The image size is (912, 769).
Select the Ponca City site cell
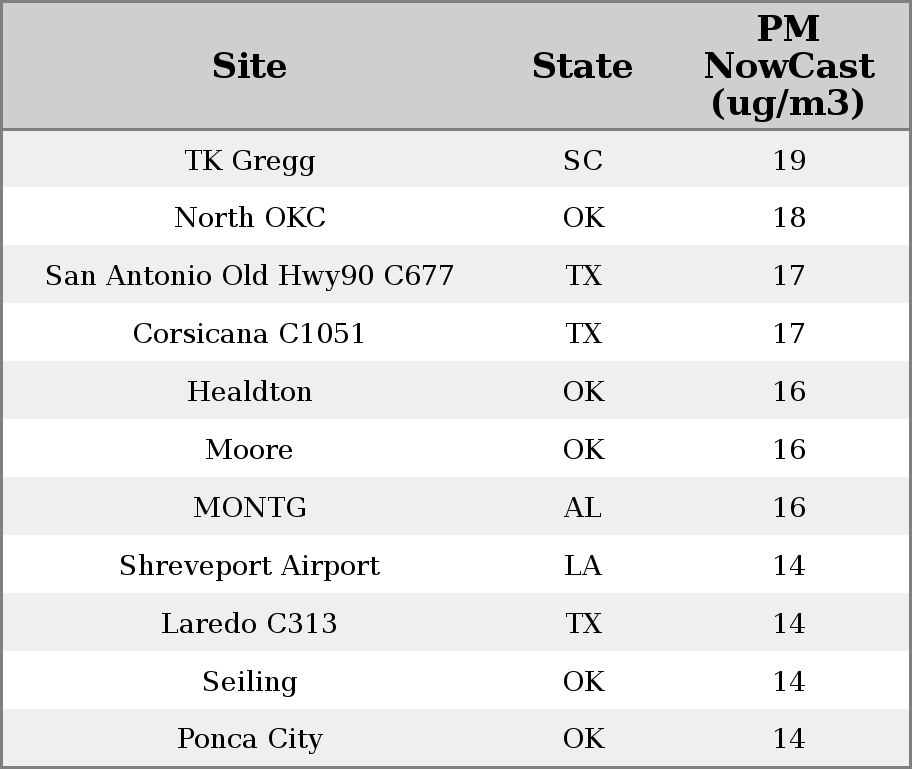249,739
